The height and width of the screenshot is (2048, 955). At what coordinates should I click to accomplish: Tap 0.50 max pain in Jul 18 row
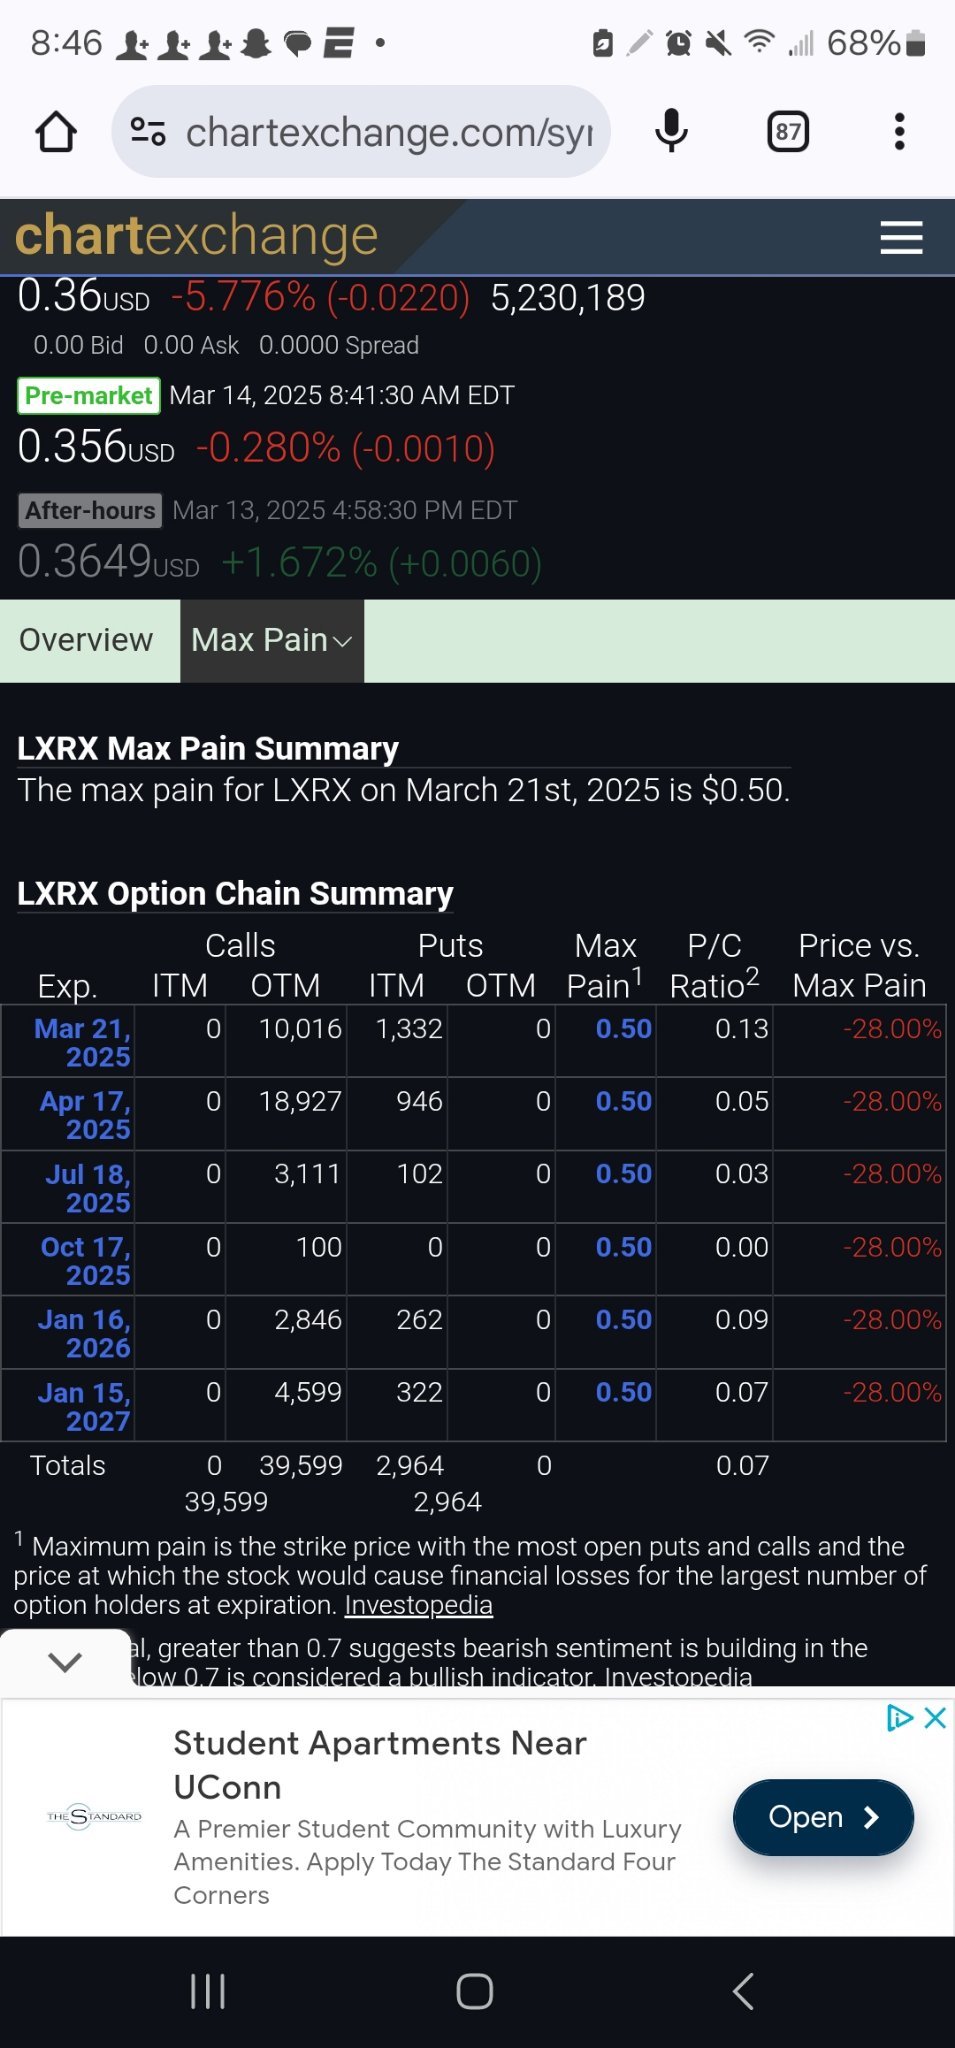pyautogui.click(x=624, y=1174)
